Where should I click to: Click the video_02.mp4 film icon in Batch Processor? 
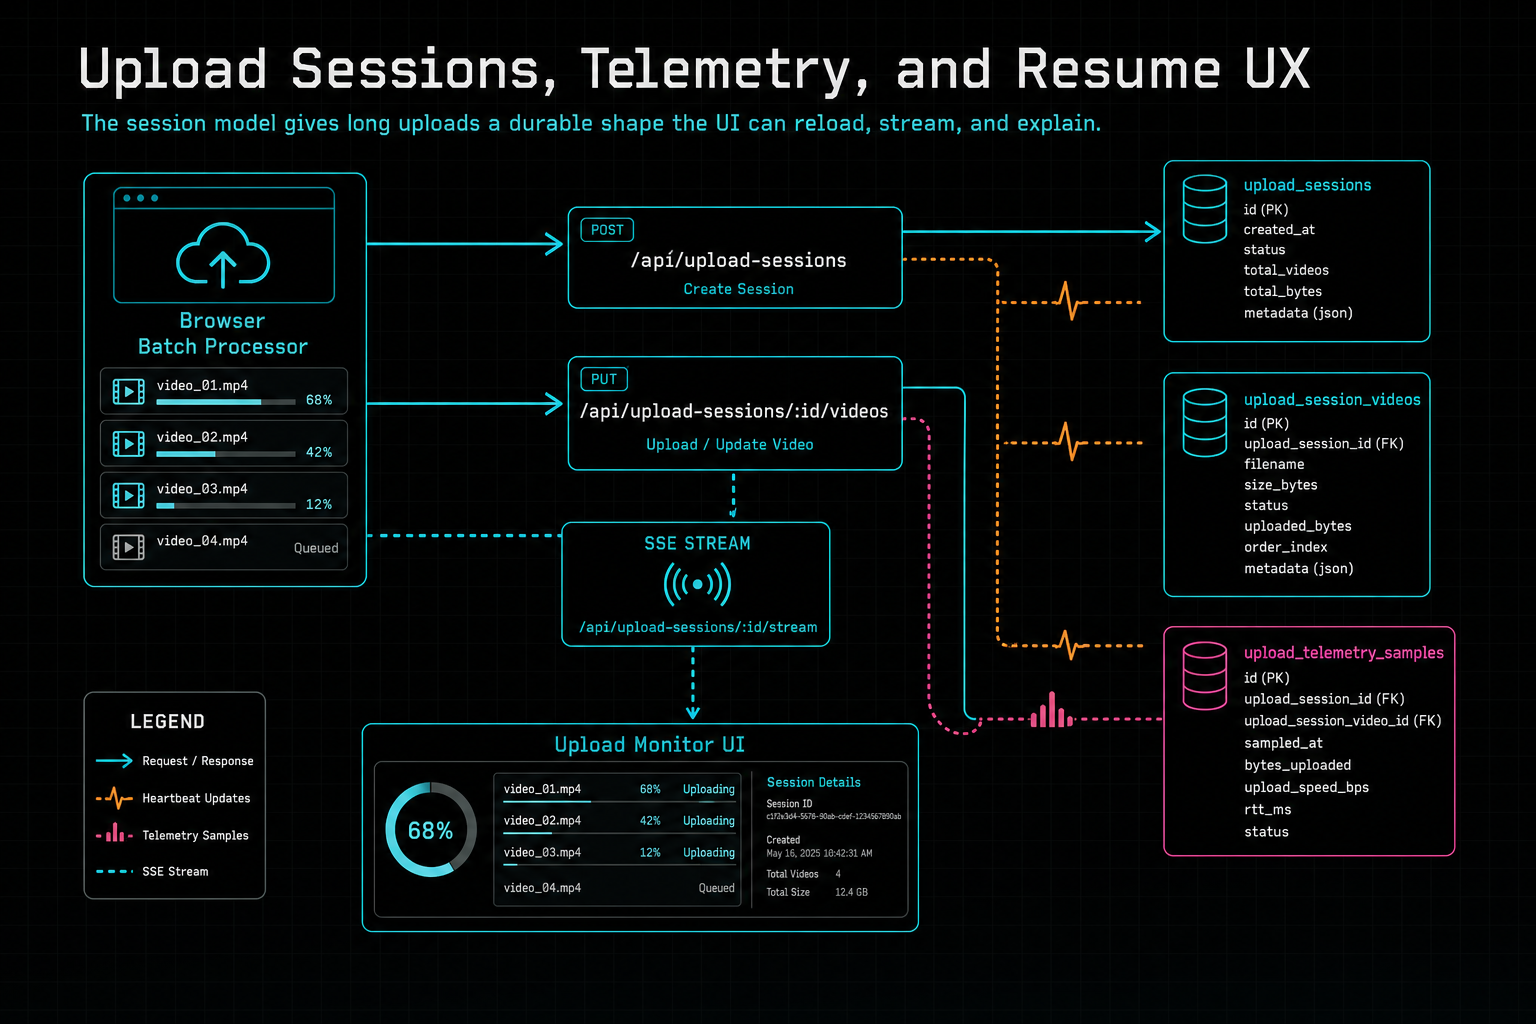(128, 443)
